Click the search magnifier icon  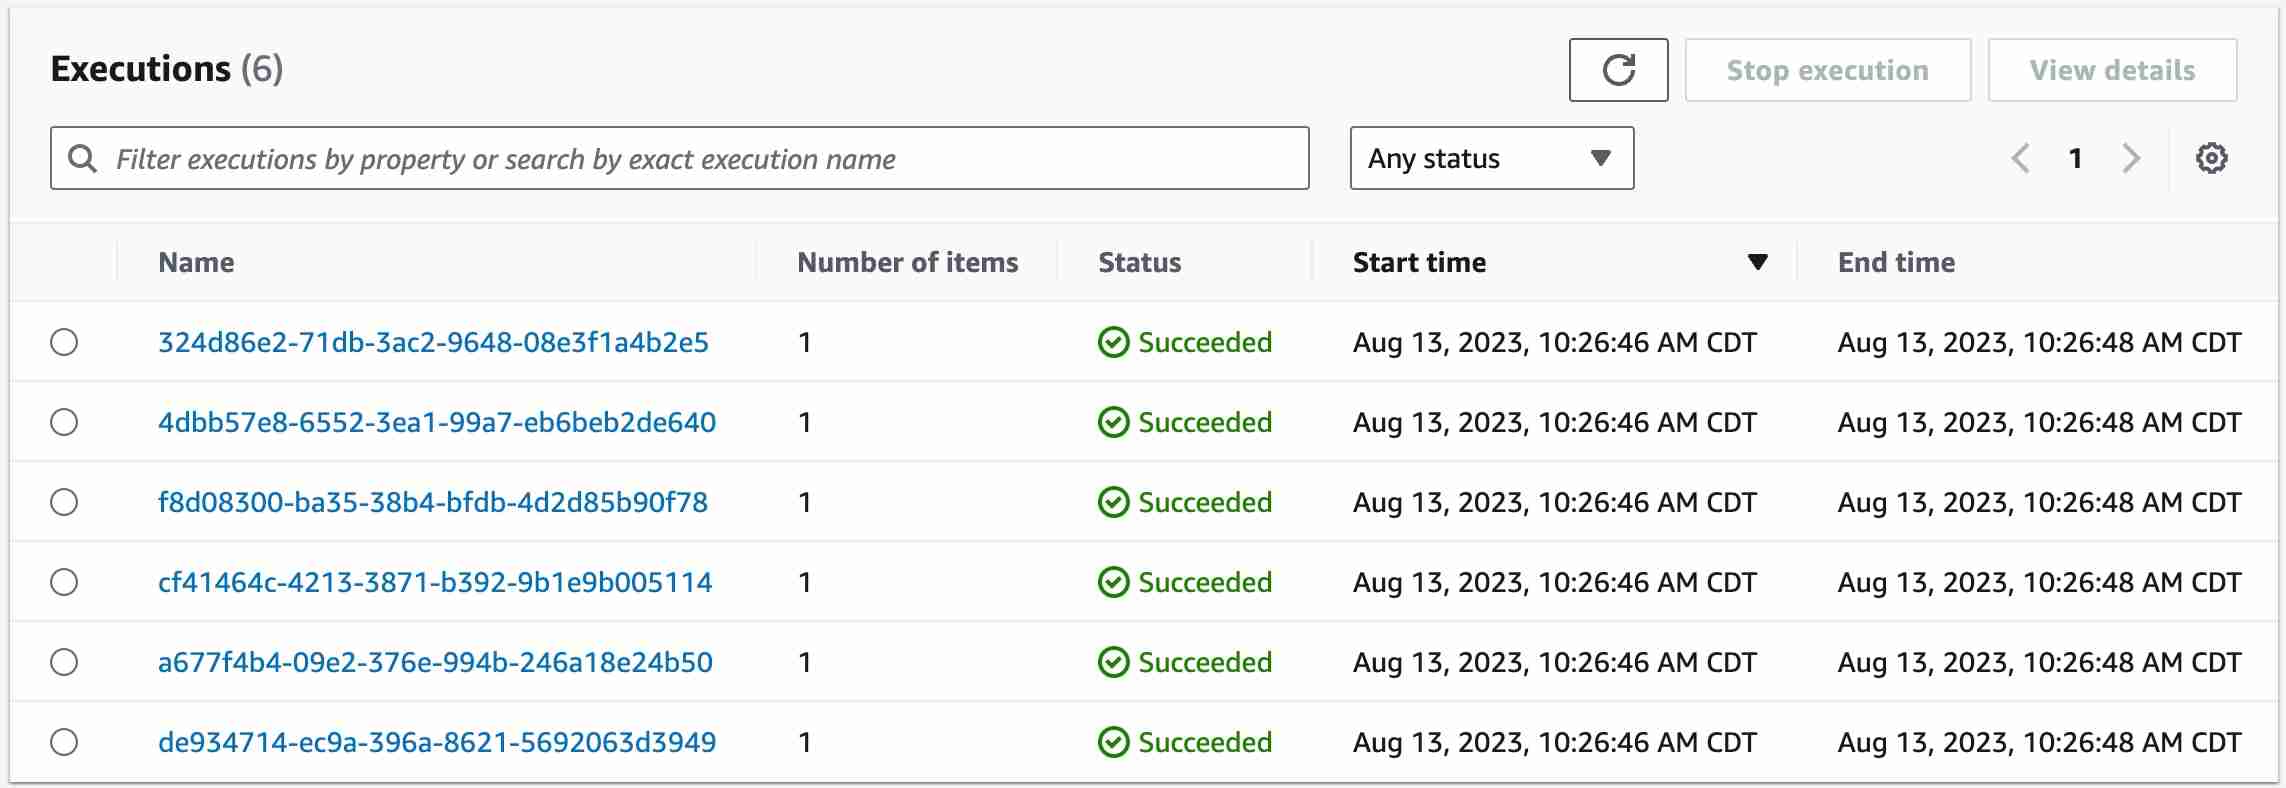click(82, 158)
